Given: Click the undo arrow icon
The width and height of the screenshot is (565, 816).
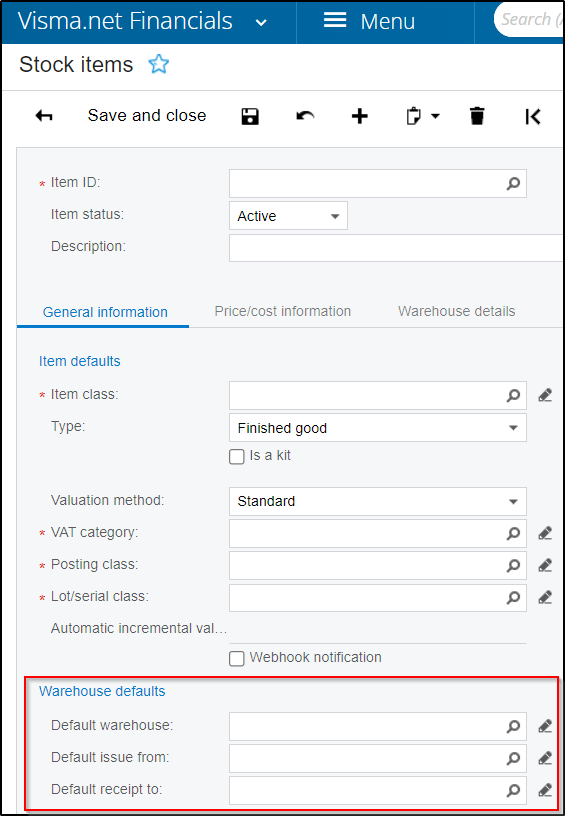Looking at the screenshot, I should coord(305,116).
